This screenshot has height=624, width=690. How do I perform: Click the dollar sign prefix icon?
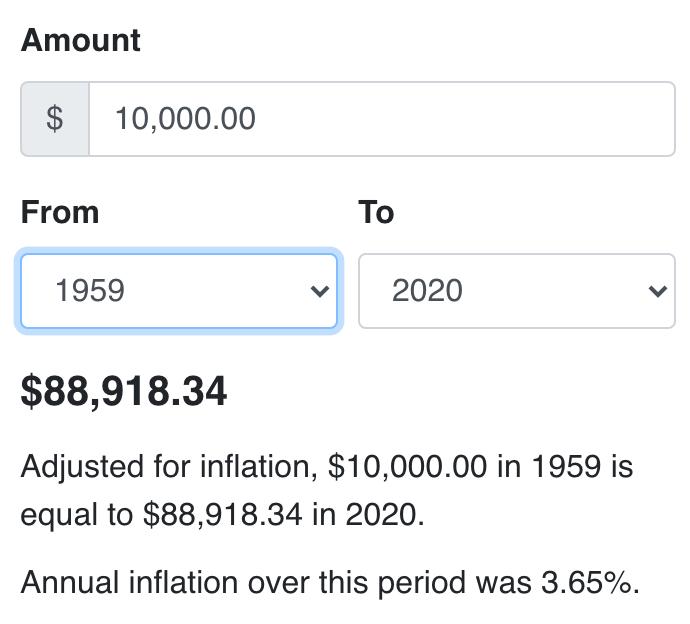55,119
